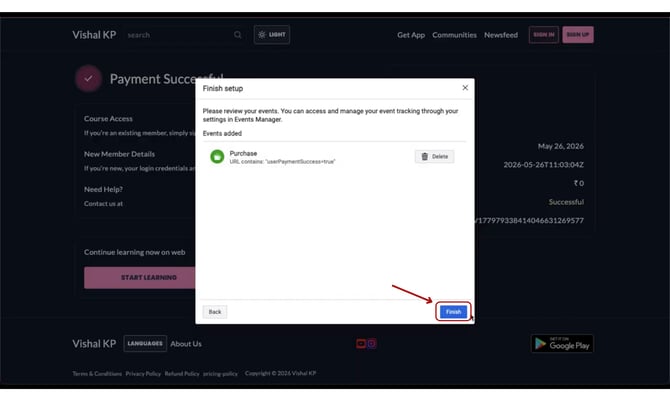Click the Finish setup dialog title
This screenshot has height=408, width=670.
(x=223, y=88)
